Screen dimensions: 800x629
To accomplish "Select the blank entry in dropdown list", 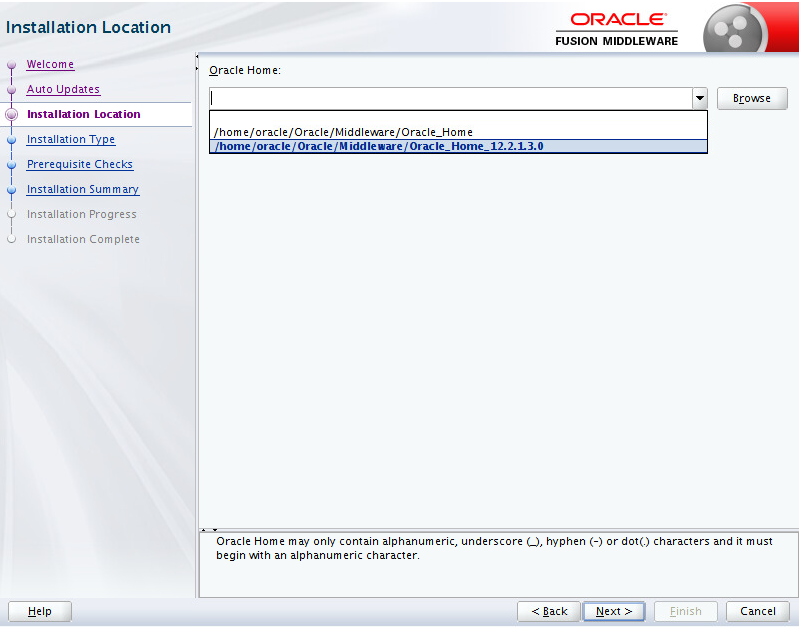I will pos(458,118).
